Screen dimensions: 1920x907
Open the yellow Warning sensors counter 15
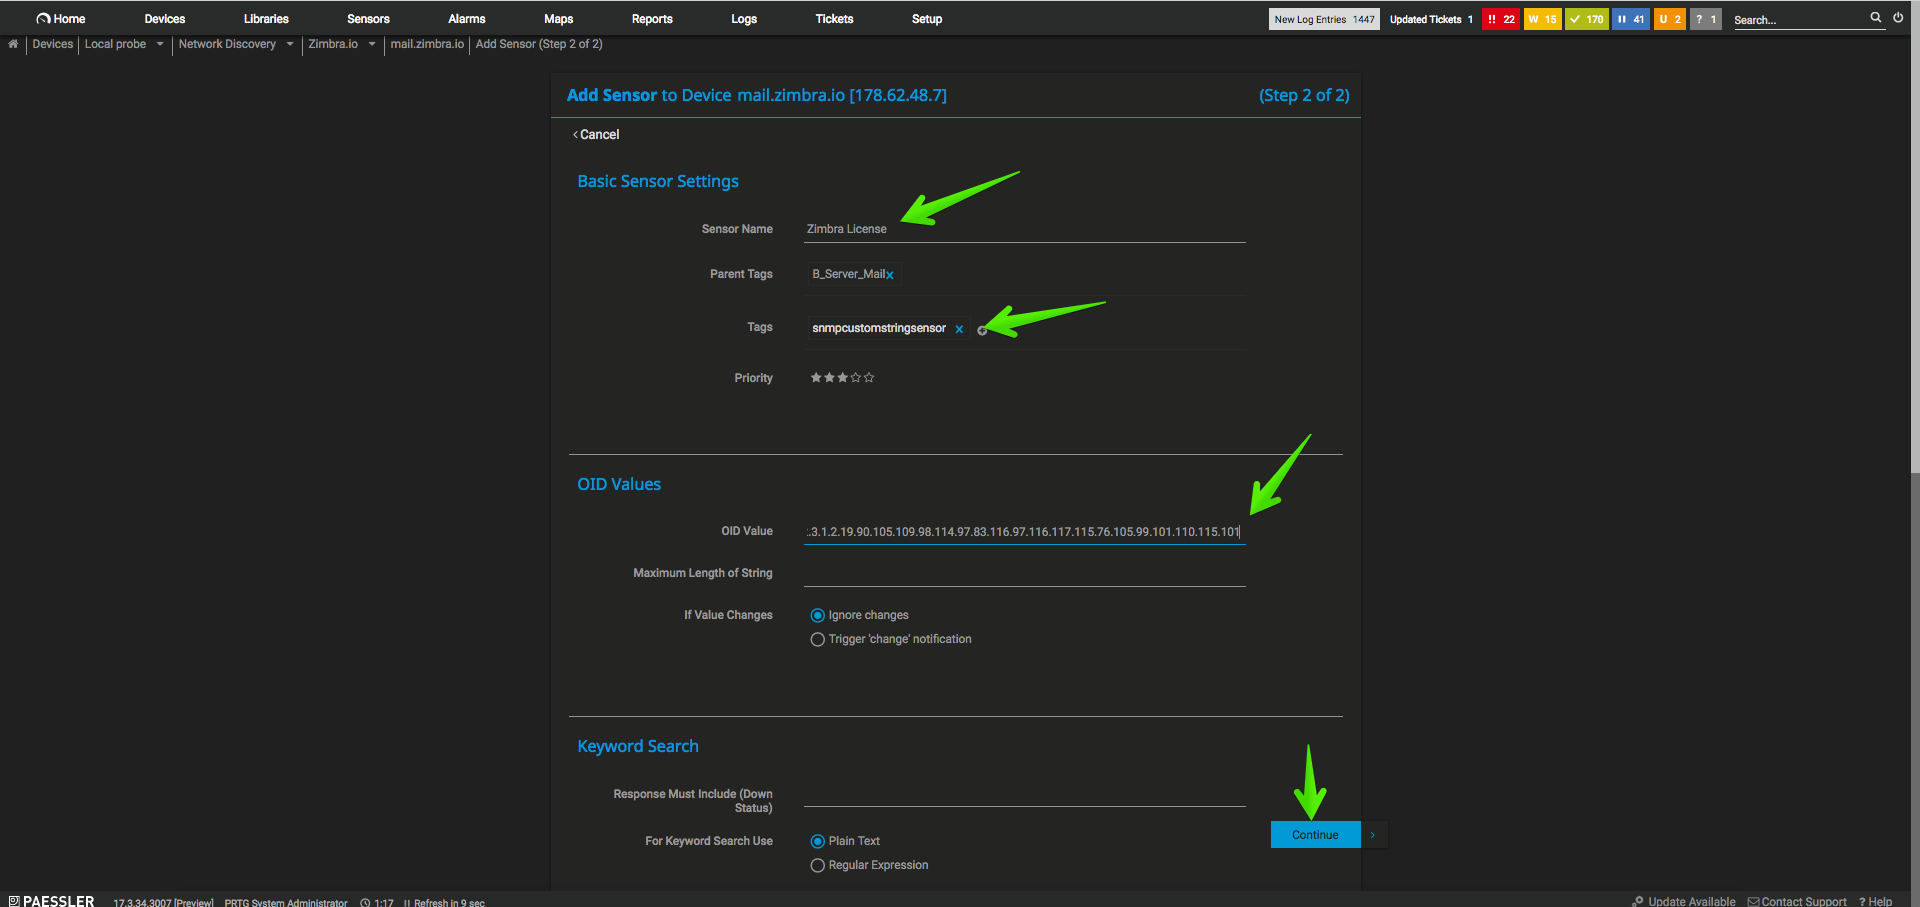pos(1543,19)
